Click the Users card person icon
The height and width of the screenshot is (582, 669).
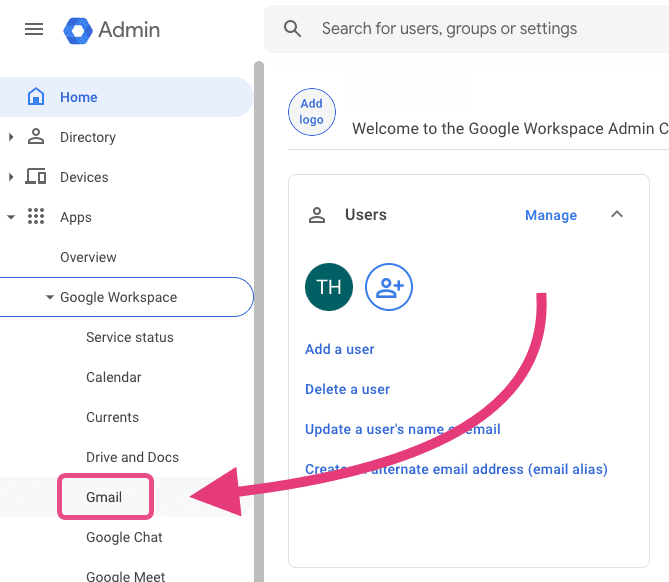(317, 215)
